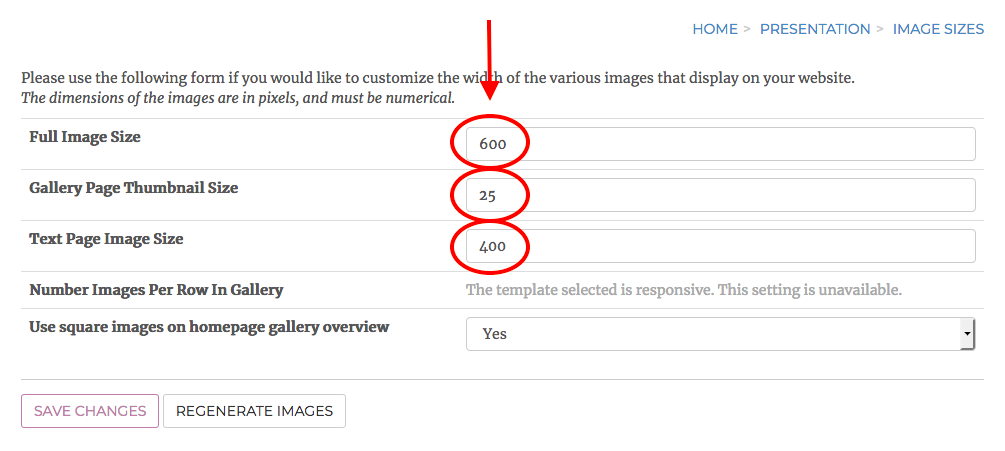The height and width of the screenshot is (451, 1005).
Task: Click the separator before IMAGE SIZES breadcrumb
Action: (880, 29)
